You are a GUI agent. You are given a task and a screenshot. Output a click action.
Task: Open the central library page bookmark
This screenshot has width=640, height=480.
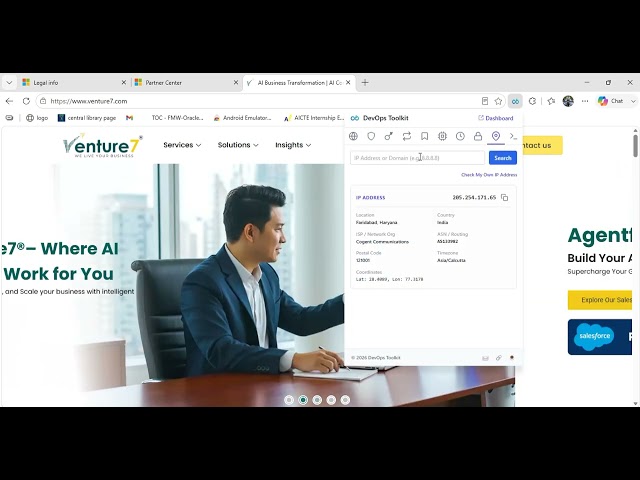coord(87,118)
